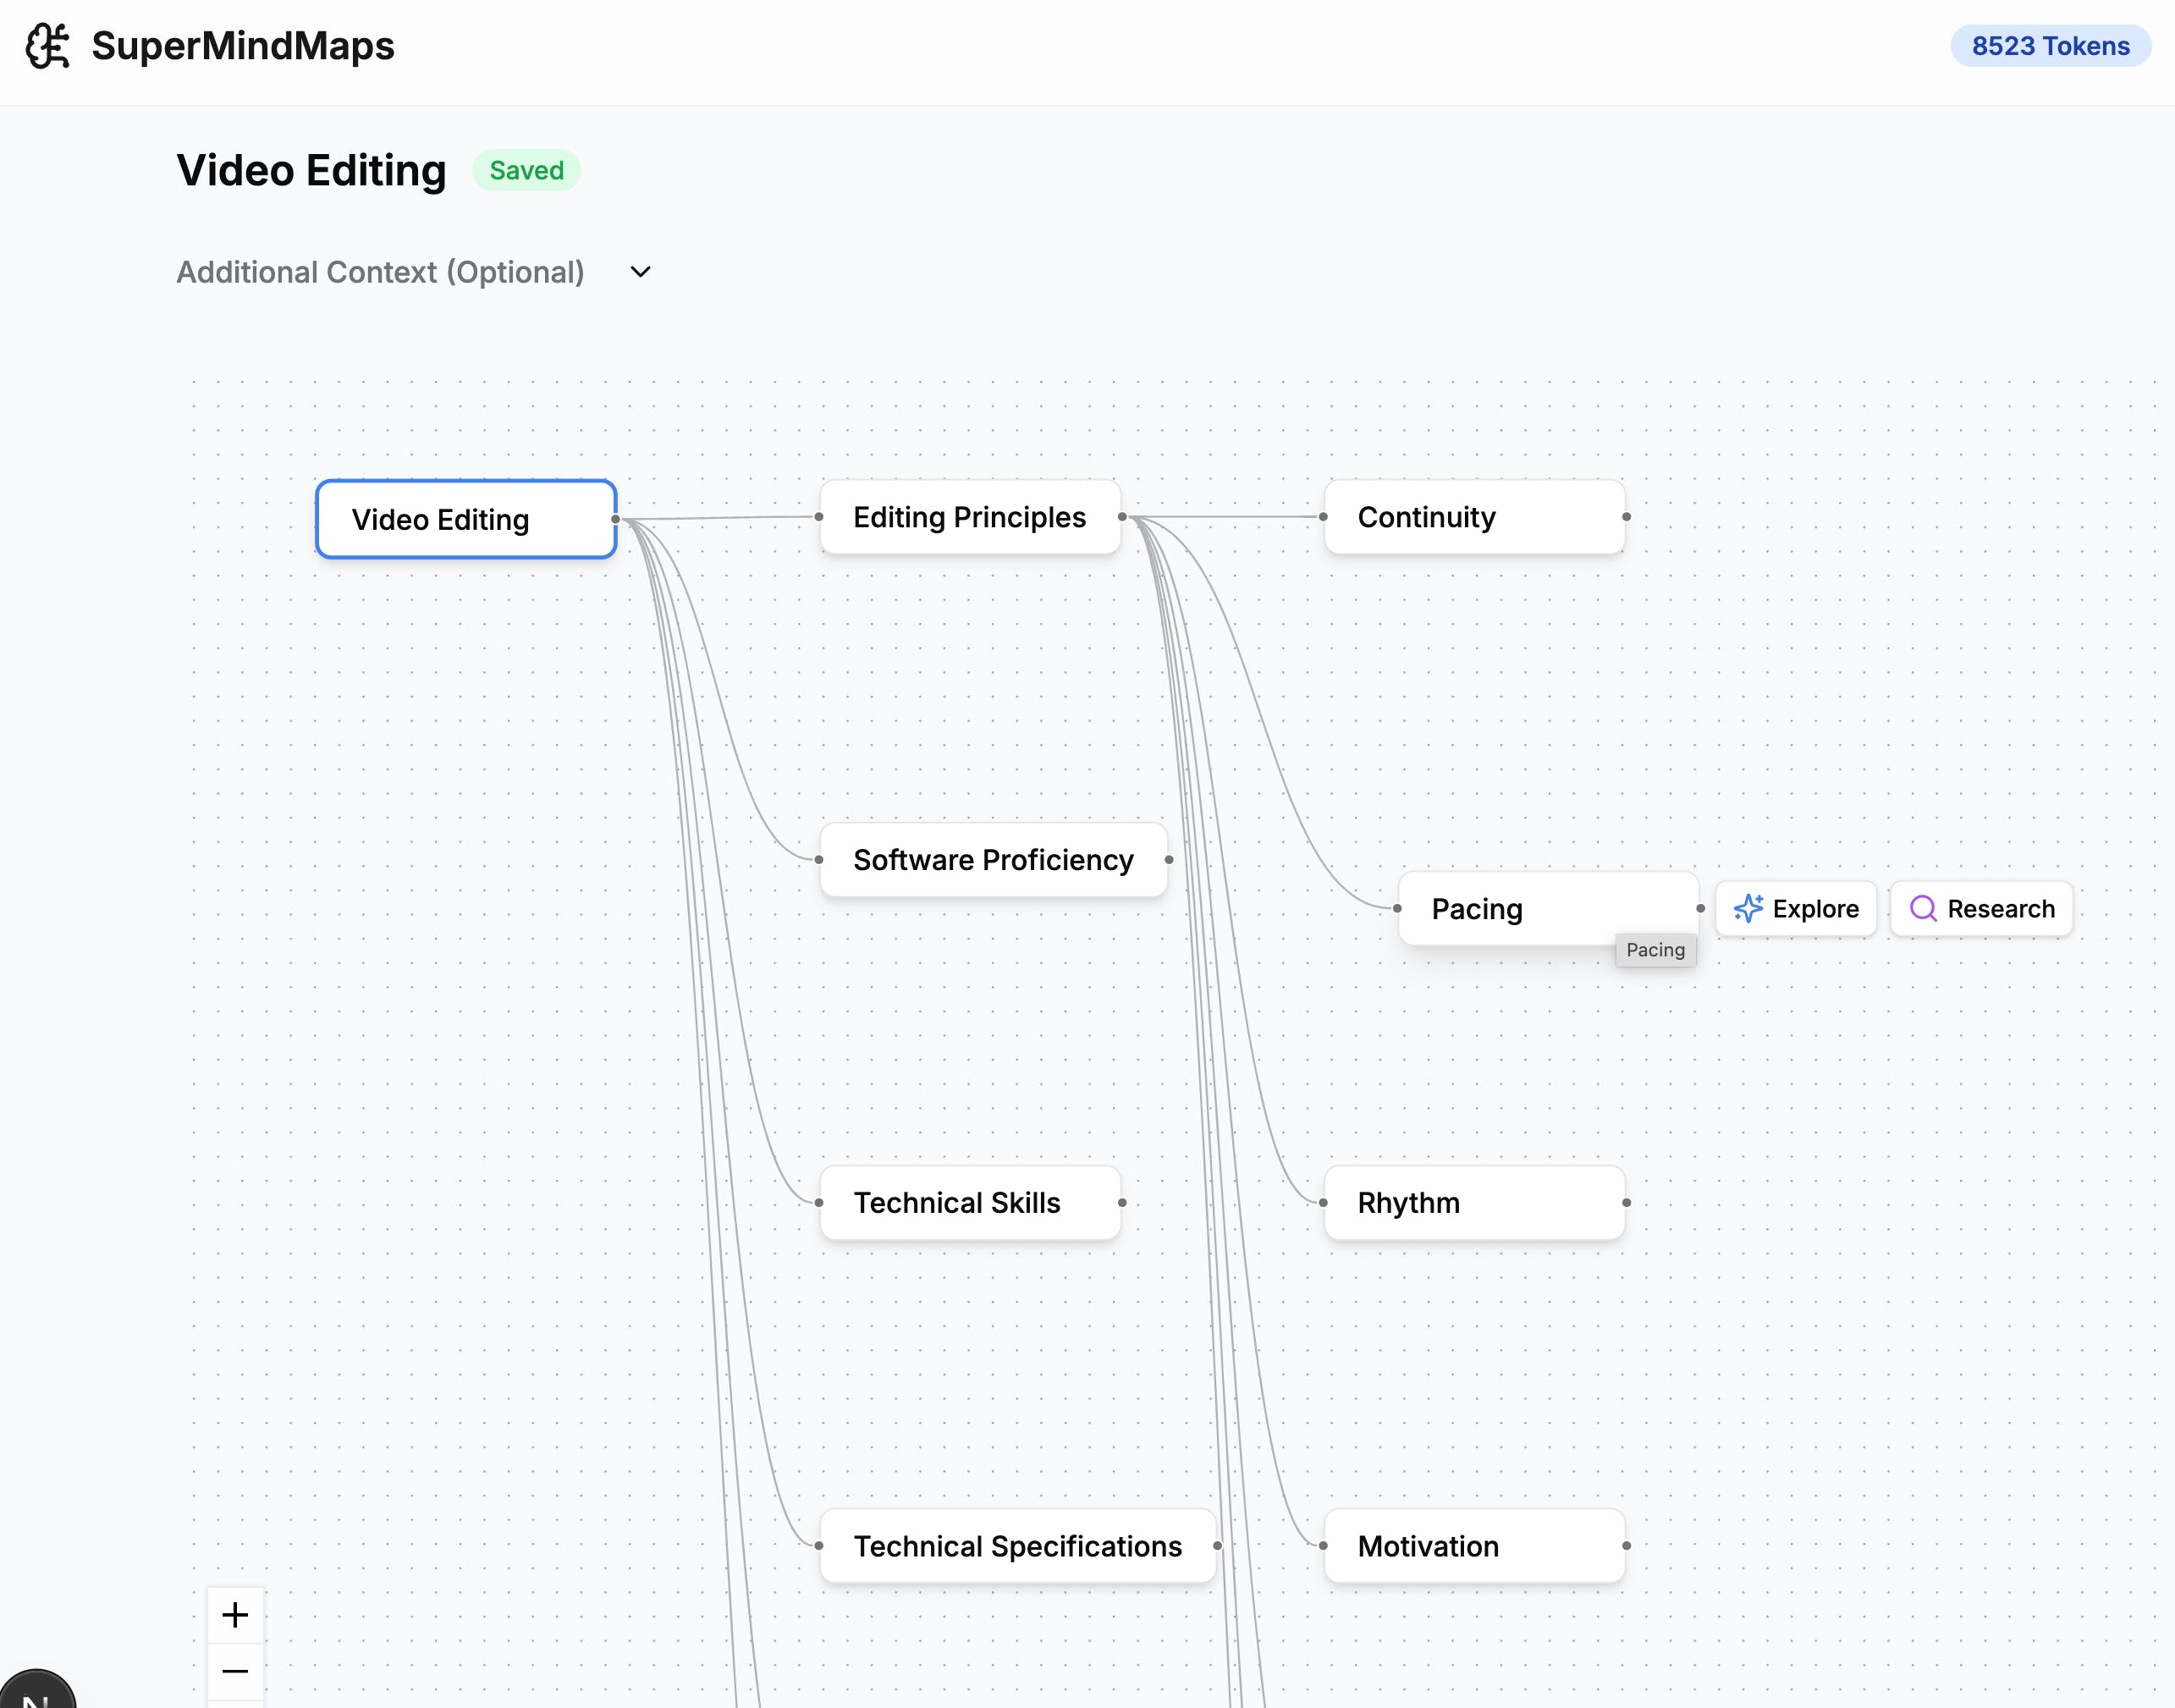Click the SuperMindMaps brain logo icon
Image resolution: width=2175 pixels, height=1708 pixels.
(47, 46)
